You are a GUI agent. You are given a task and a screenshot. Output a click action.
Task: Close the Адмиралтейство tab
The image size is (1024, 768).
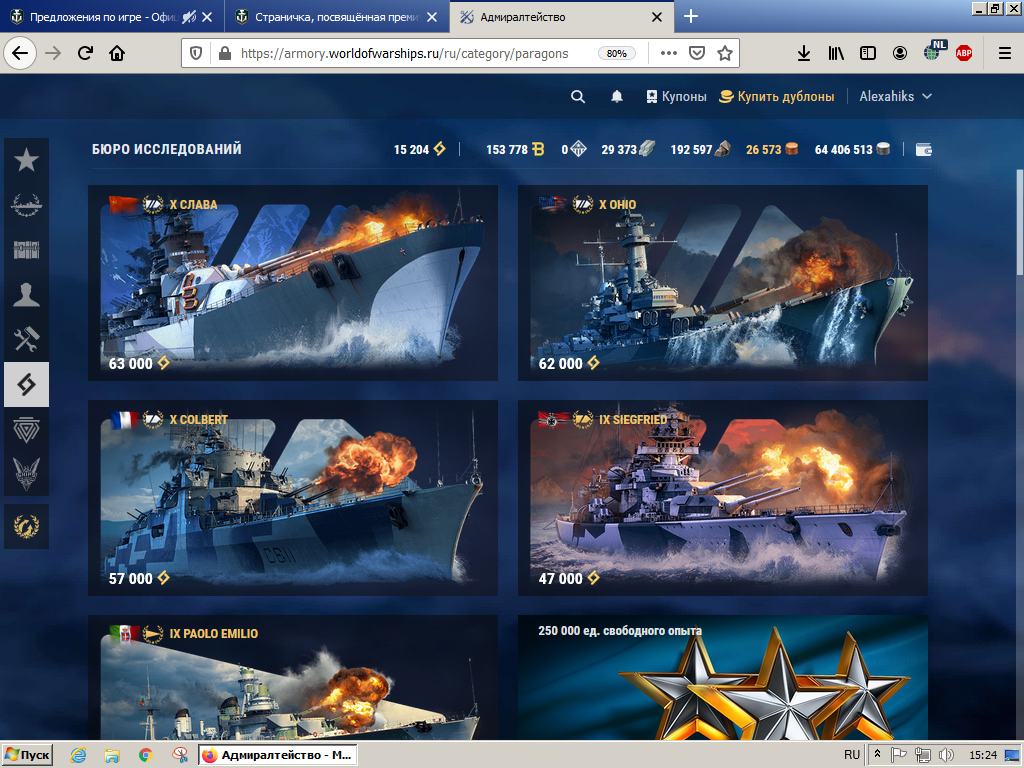tap(657, 17)
